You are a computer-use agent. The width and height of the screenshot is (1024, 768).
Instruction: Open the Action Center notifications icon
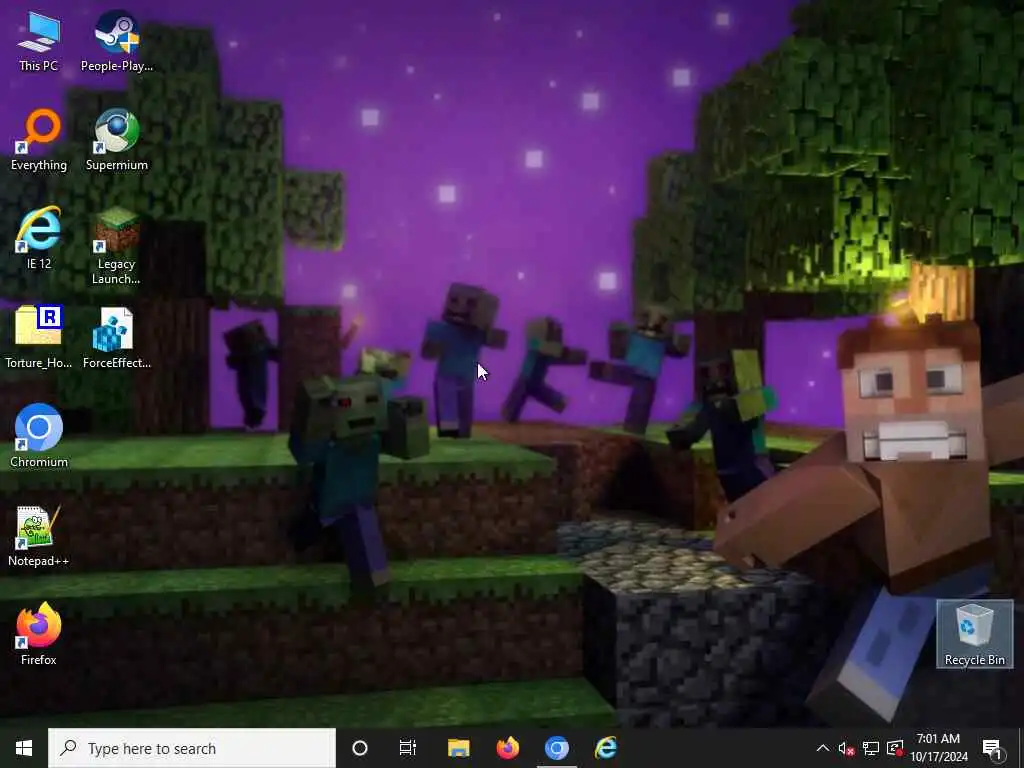tap(993, 748)
